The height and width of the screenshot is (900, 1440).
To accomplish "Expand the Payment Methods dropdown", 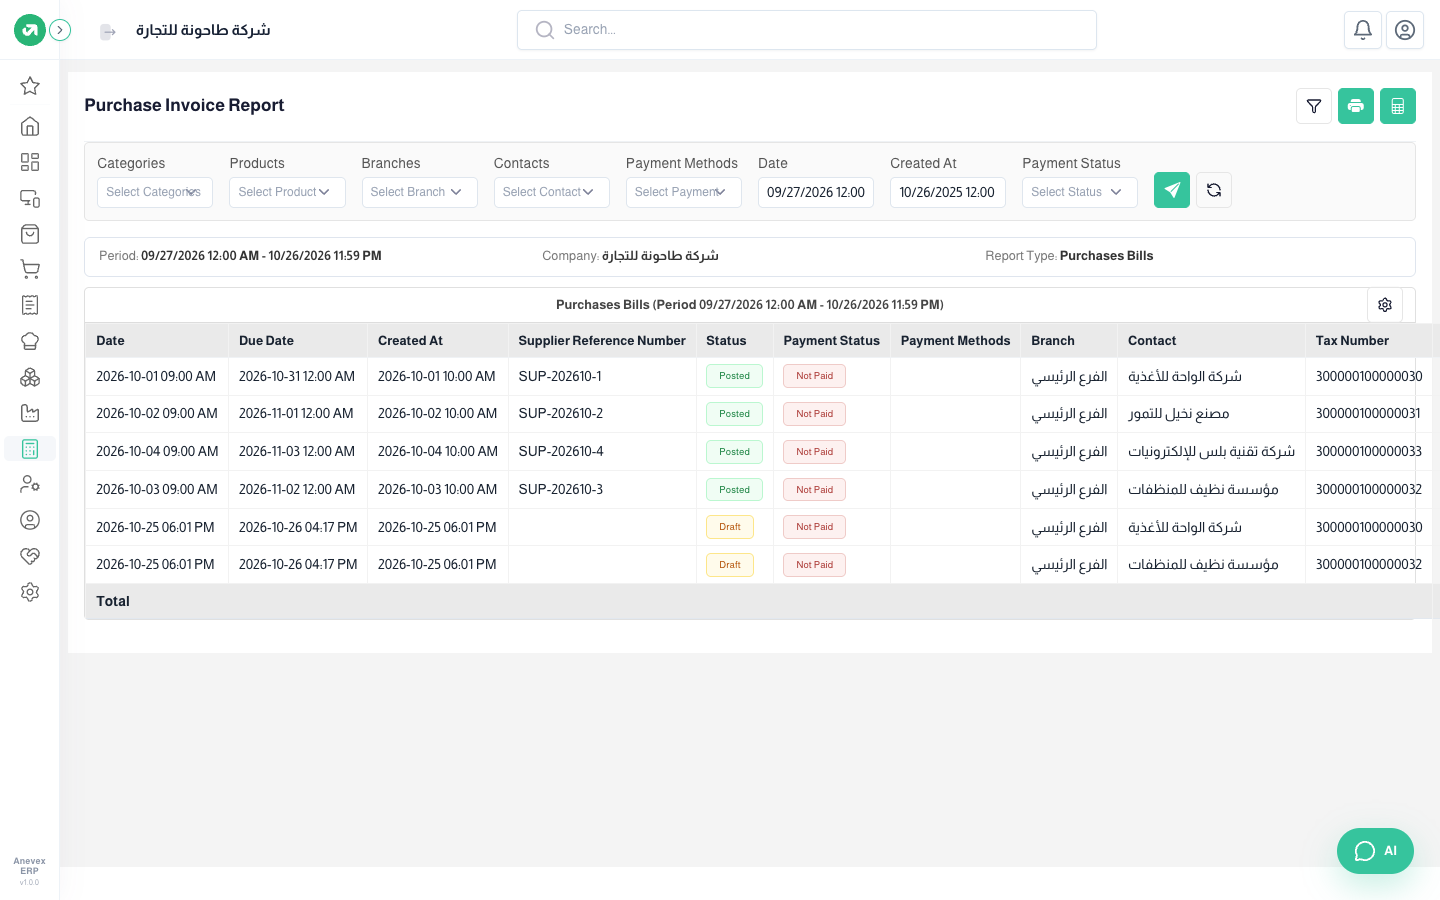I will (x=684, y=192).
